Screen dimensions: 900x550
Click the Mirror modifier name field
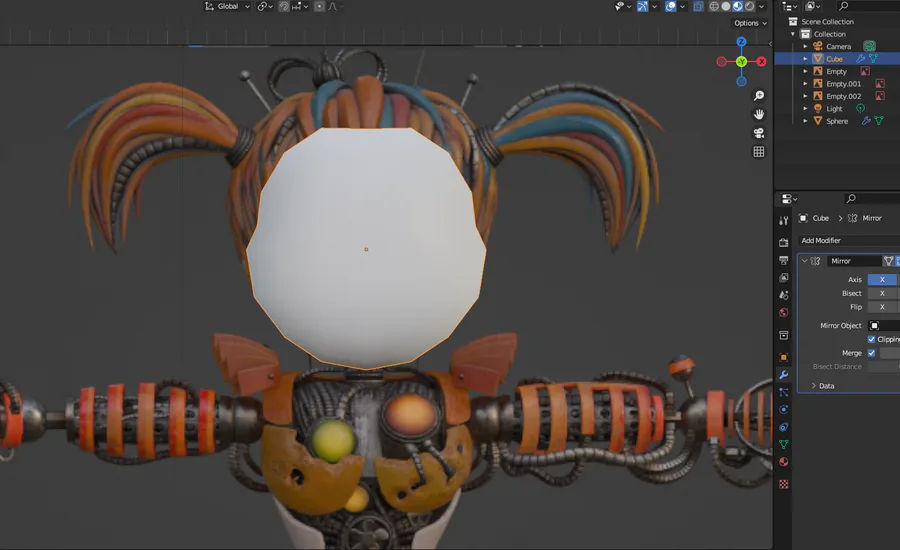point(854,261)
